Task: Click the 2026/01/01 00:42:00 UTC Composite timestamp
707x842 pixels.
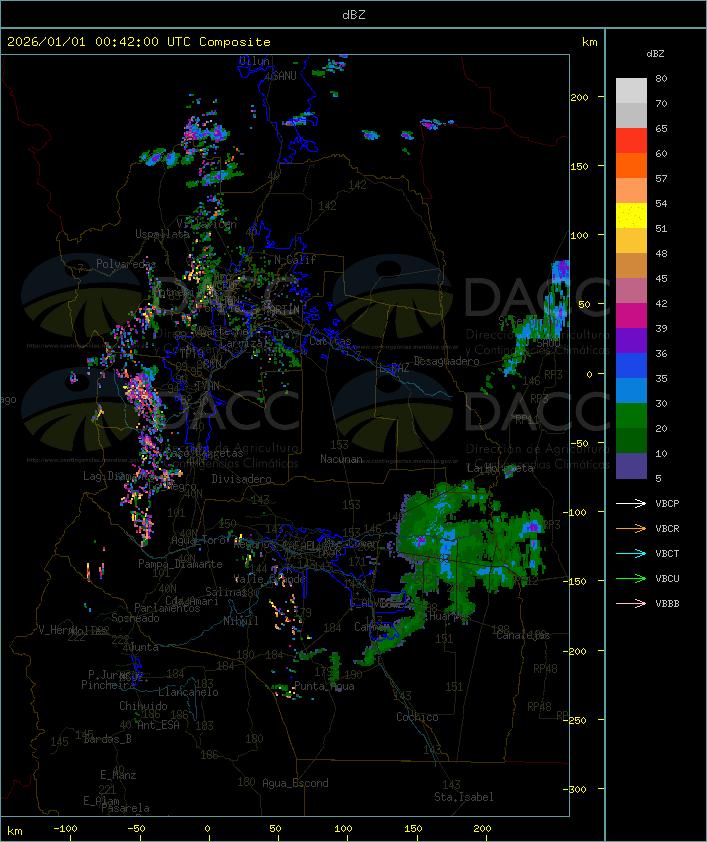Action: point(139,41)
